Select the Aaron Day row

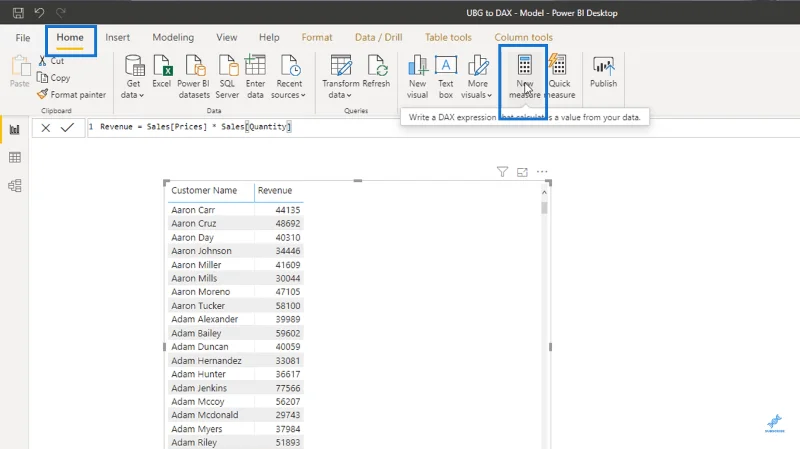click(236, 237)
